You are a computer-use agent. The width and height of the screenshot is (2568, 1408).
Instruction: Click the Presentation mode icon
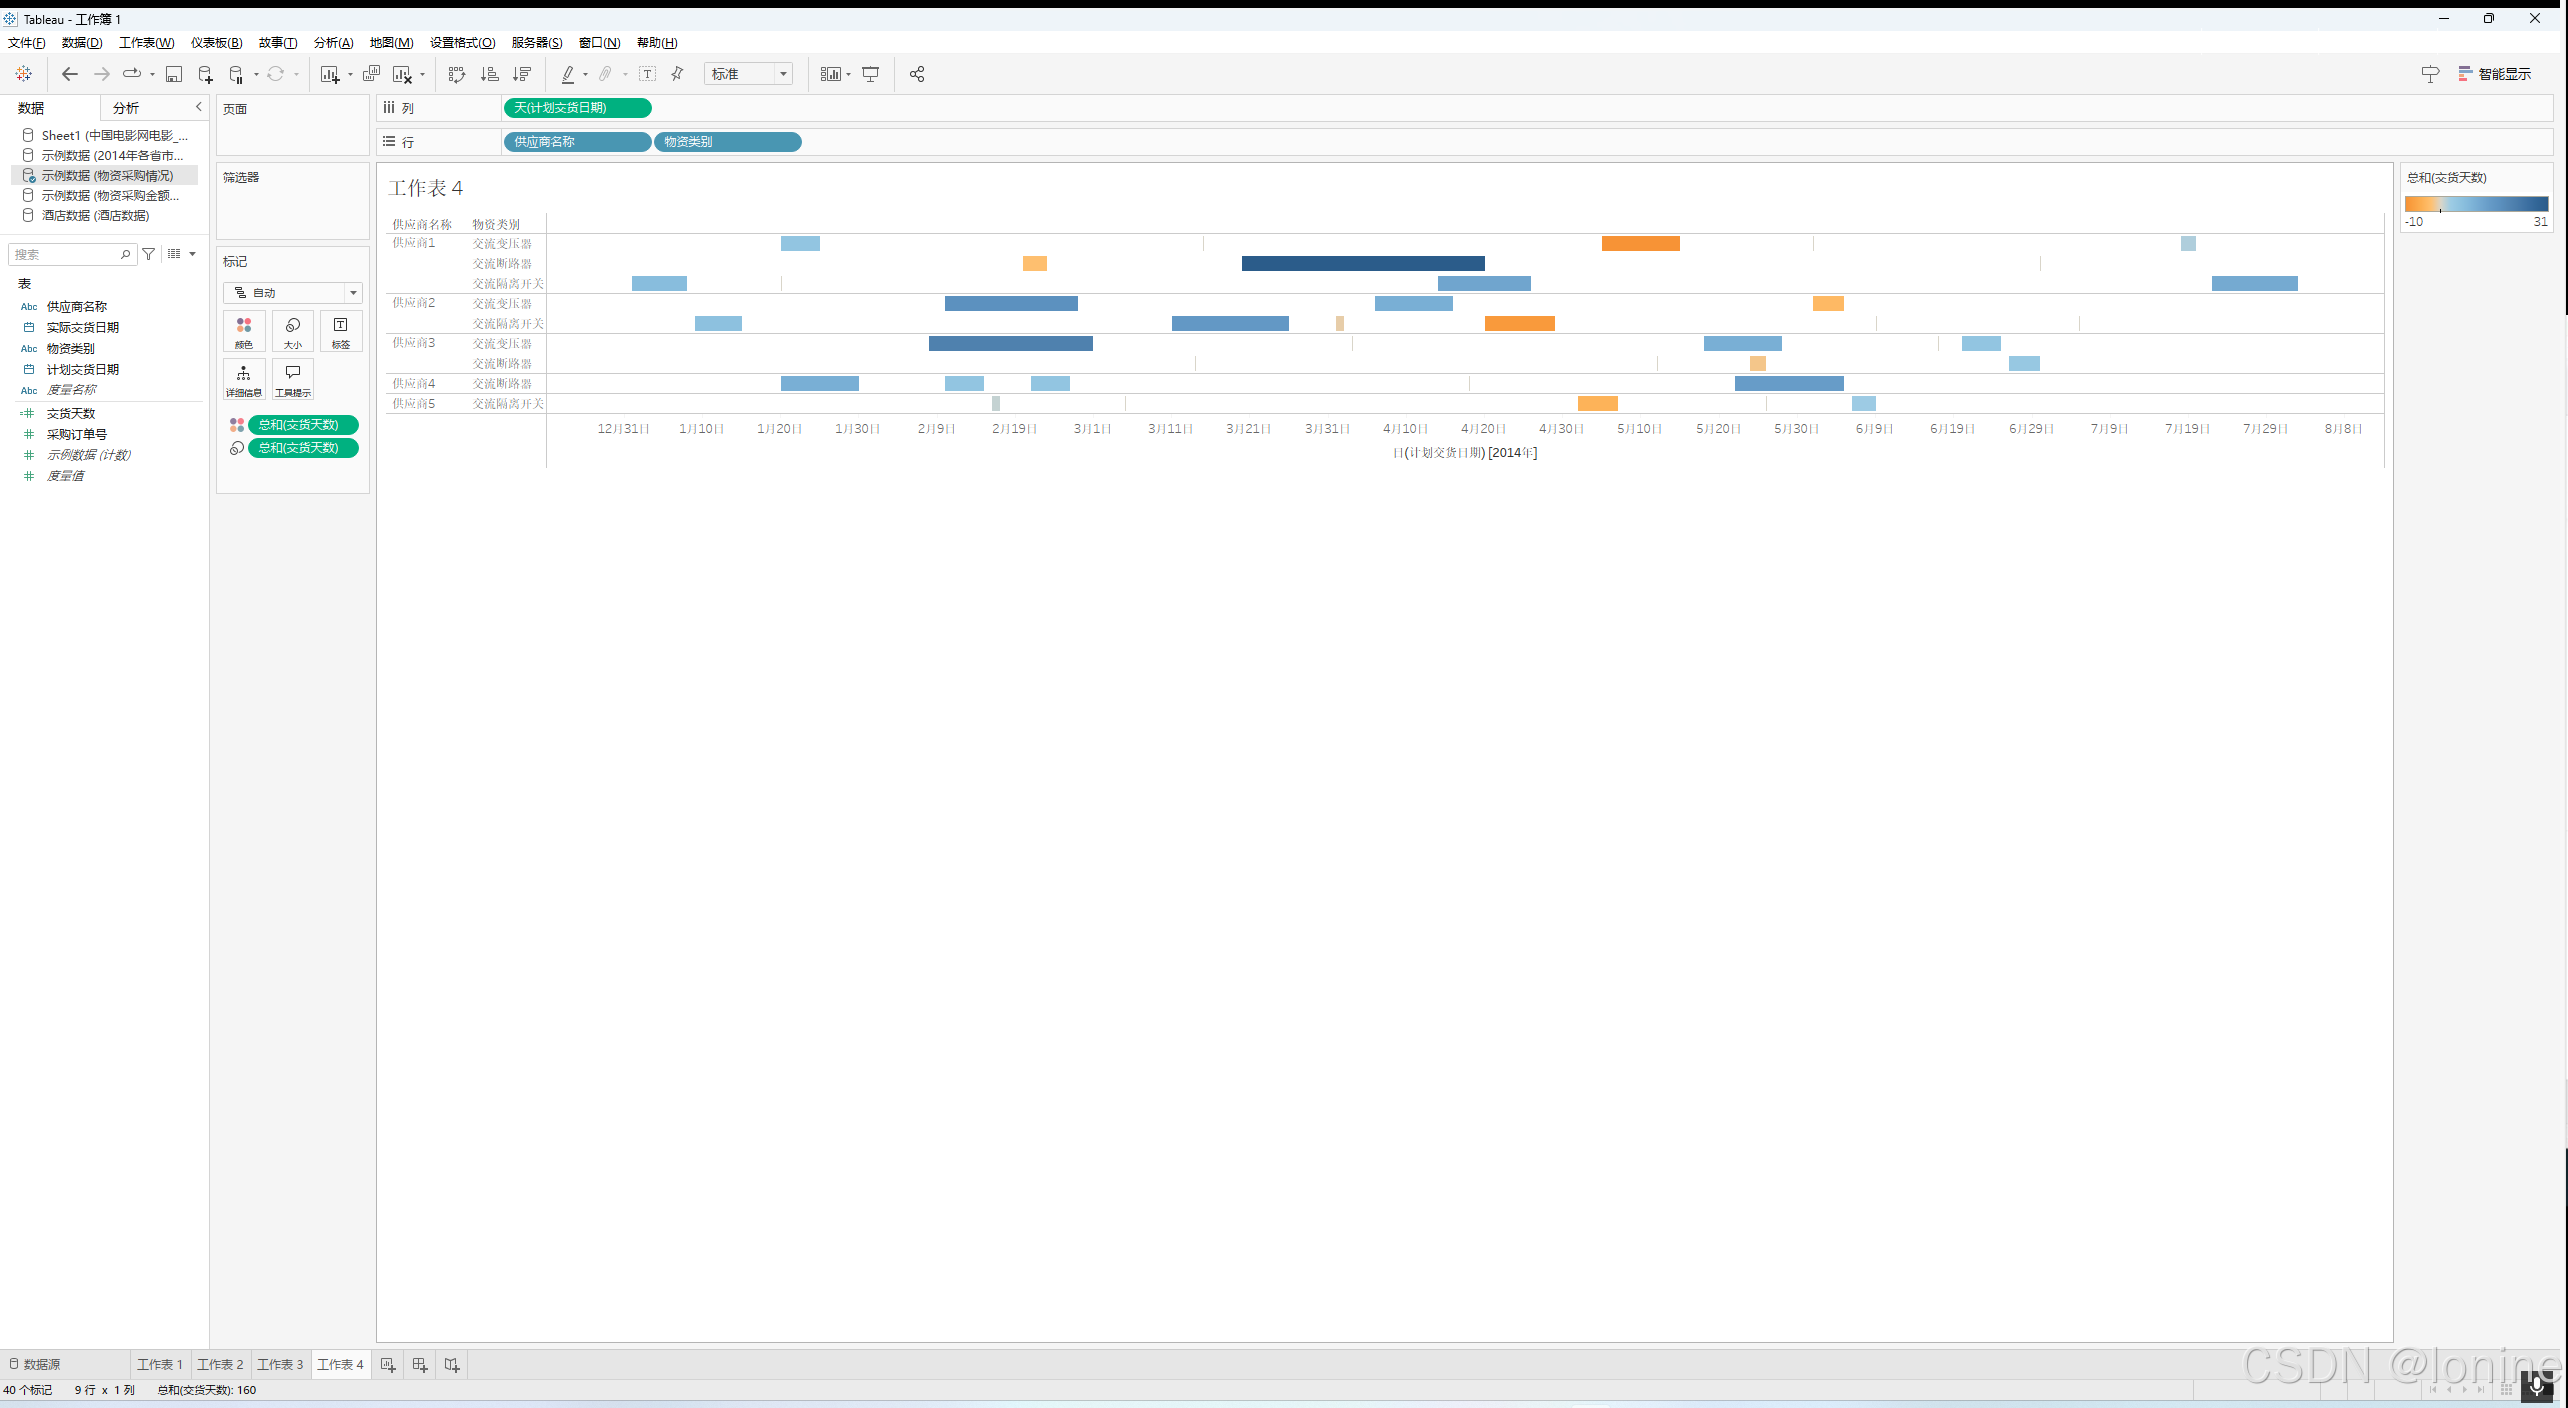[x=871, y=74]
